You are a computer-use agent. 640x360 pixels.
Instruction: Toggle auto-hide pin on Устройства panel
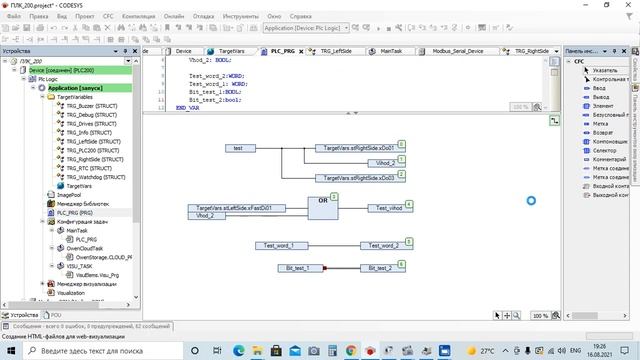(125, 51)
